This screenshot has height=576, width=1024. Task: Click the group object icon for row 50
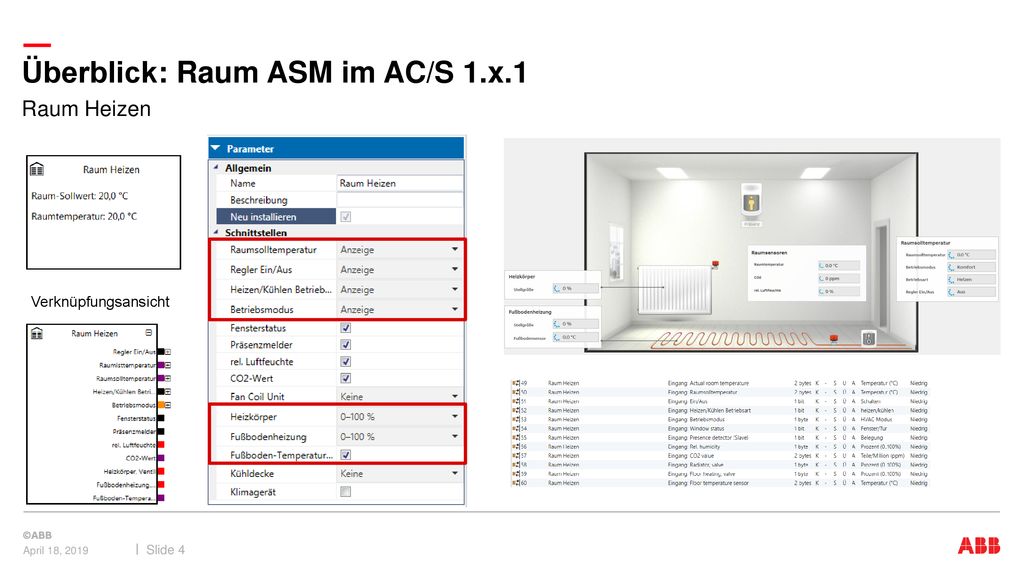tap(516, 392)
